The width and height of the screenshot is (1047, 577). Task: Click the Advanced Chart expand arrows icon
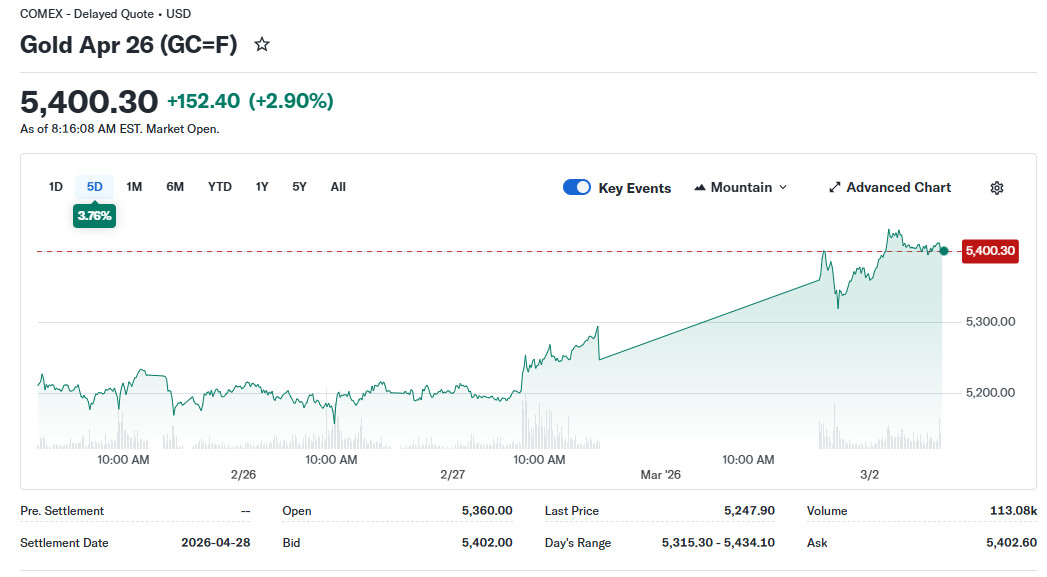pyautogui.click(x=835, y=188)
